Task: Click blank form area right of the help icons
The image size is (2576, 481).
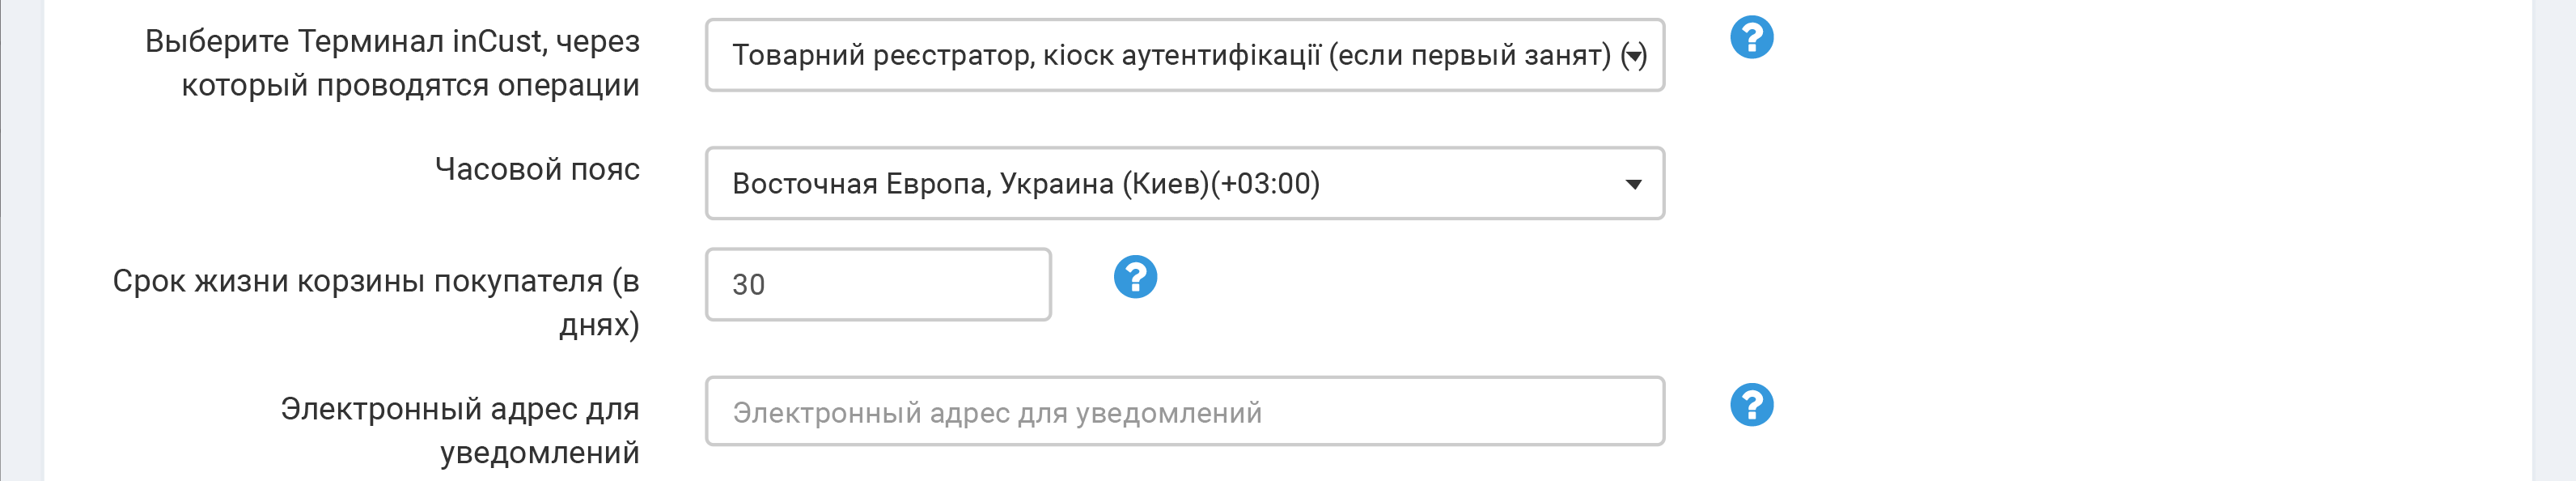Action: (x=2150, y=280)
